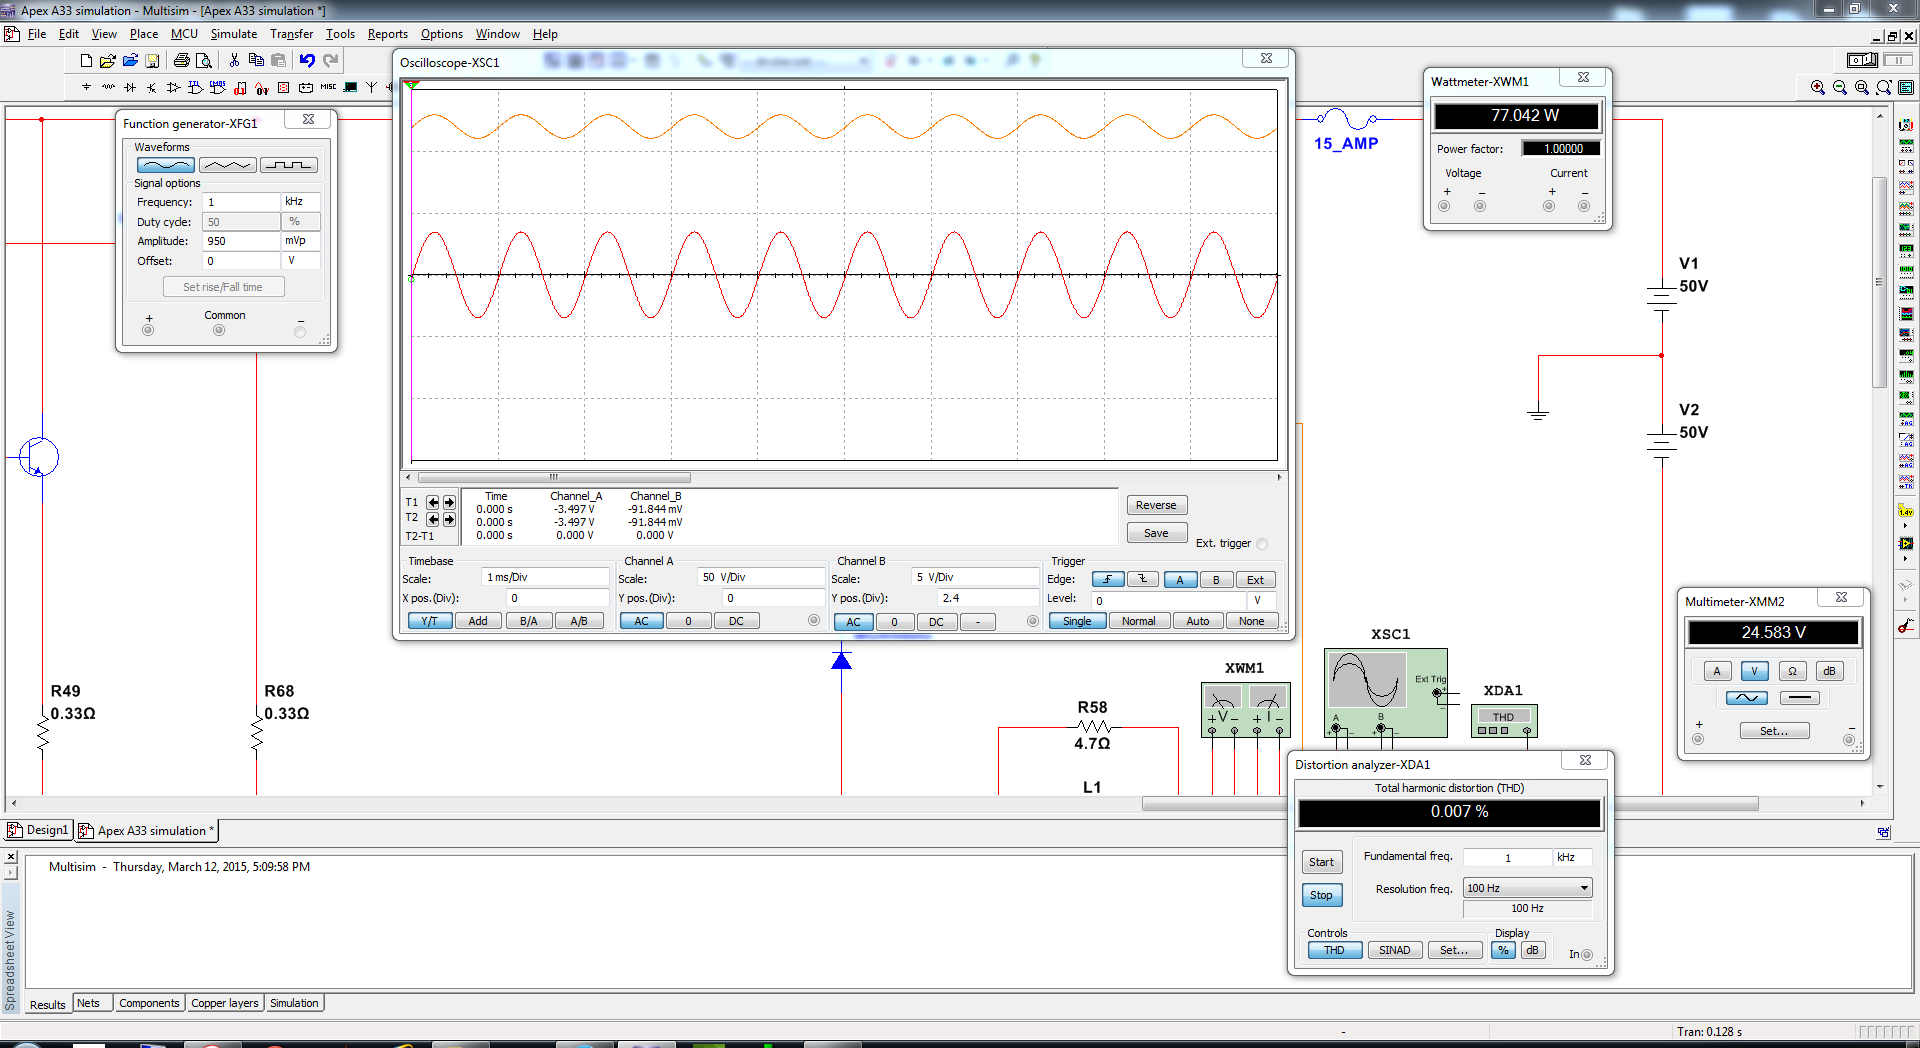
Task: Zoom in on the schematic
Action: pyautogui.click(x=1818, y=88)
